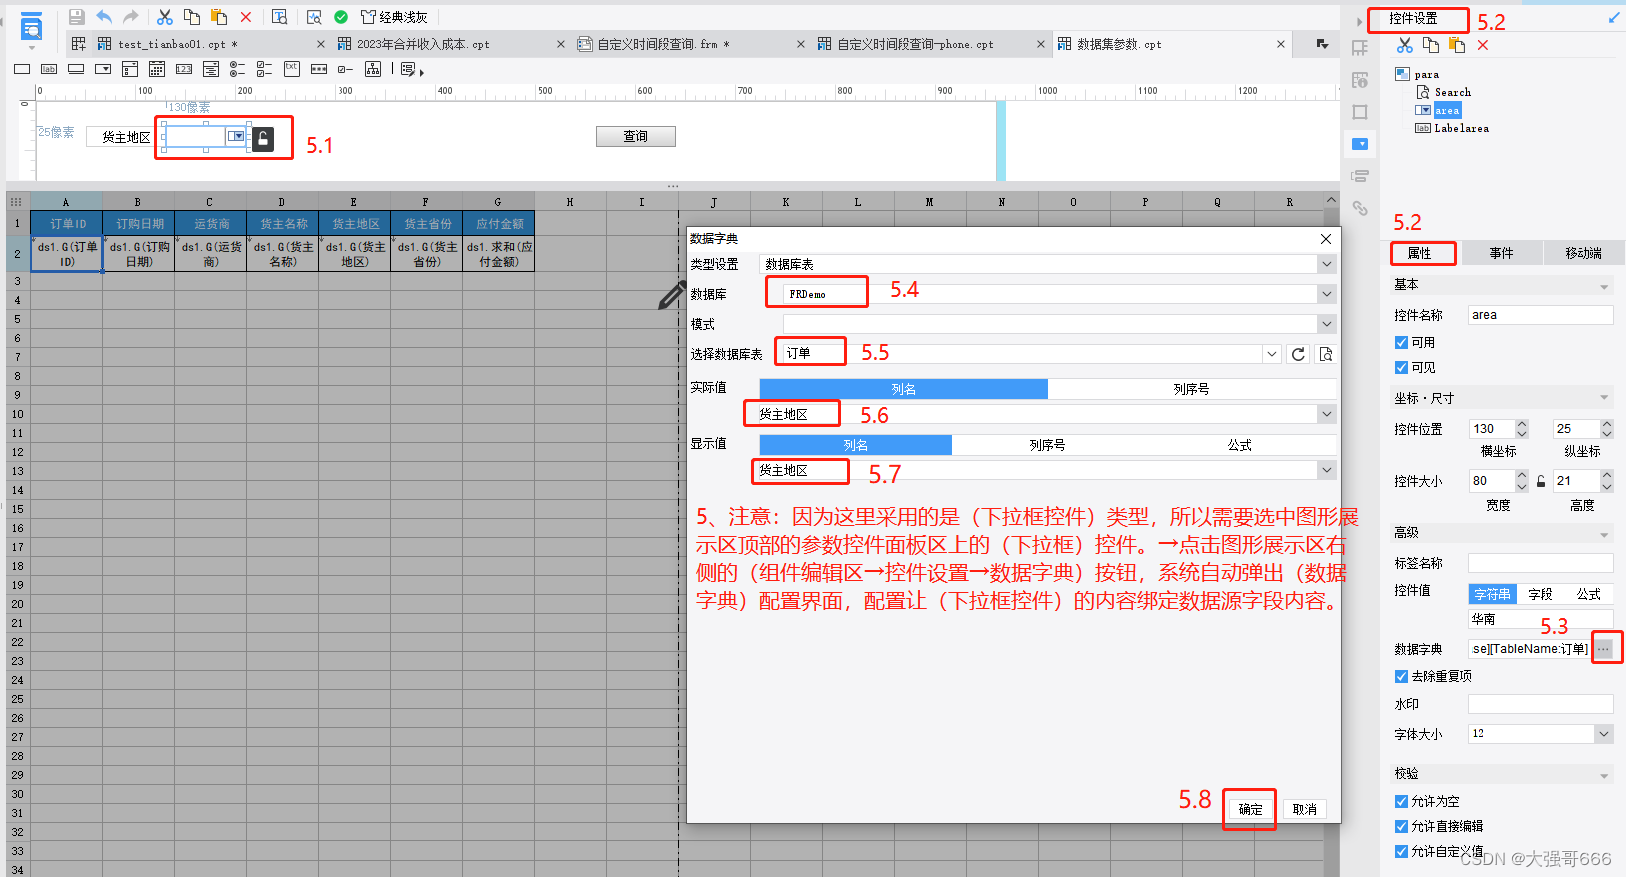
Task: Toggle aspect ratio lock between 宽度 and 高度
Action: [1541, 481]
